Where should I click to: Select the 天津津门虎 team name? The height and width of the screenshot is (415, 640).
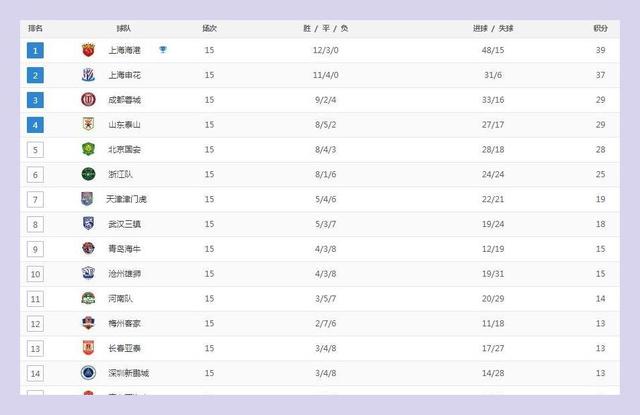click(127, 199)
